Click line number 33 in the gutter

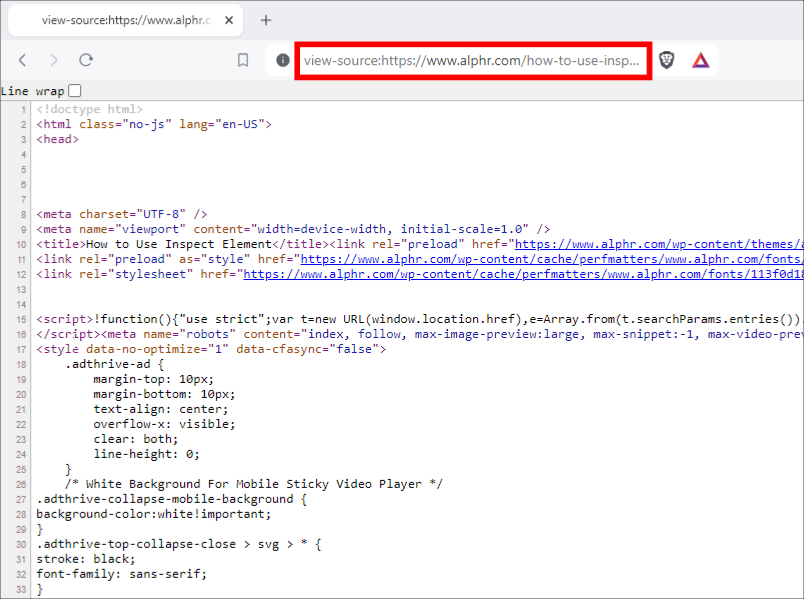coord(21,589)
